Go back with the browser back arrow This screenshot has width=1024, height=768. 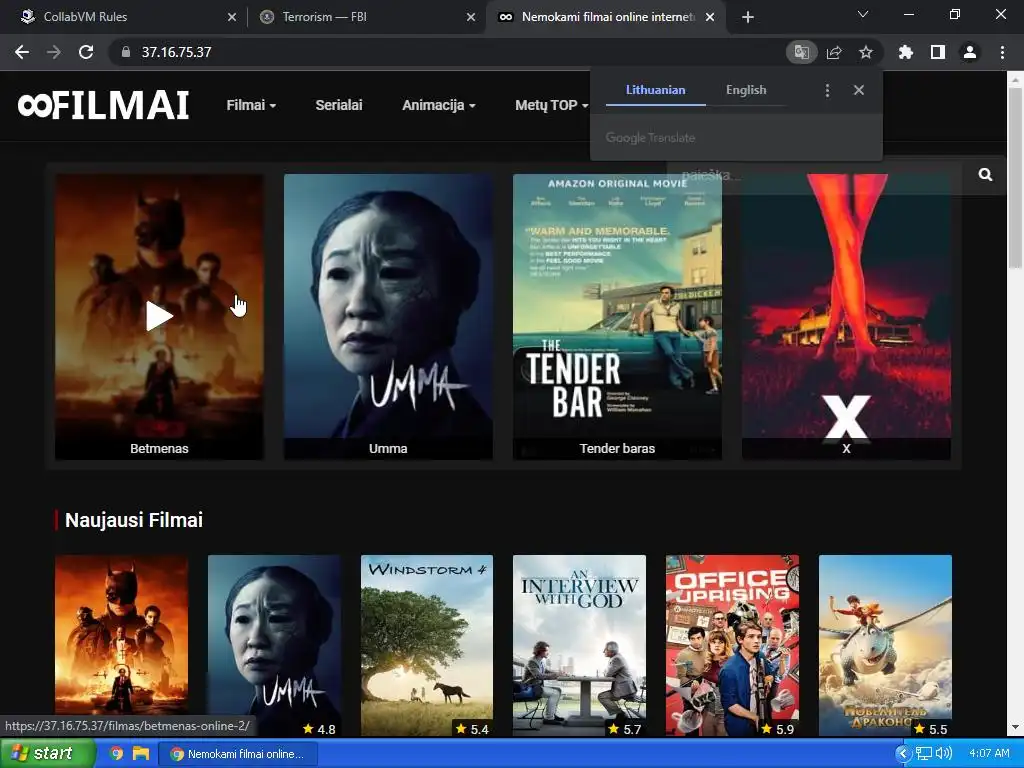(22, 52)
